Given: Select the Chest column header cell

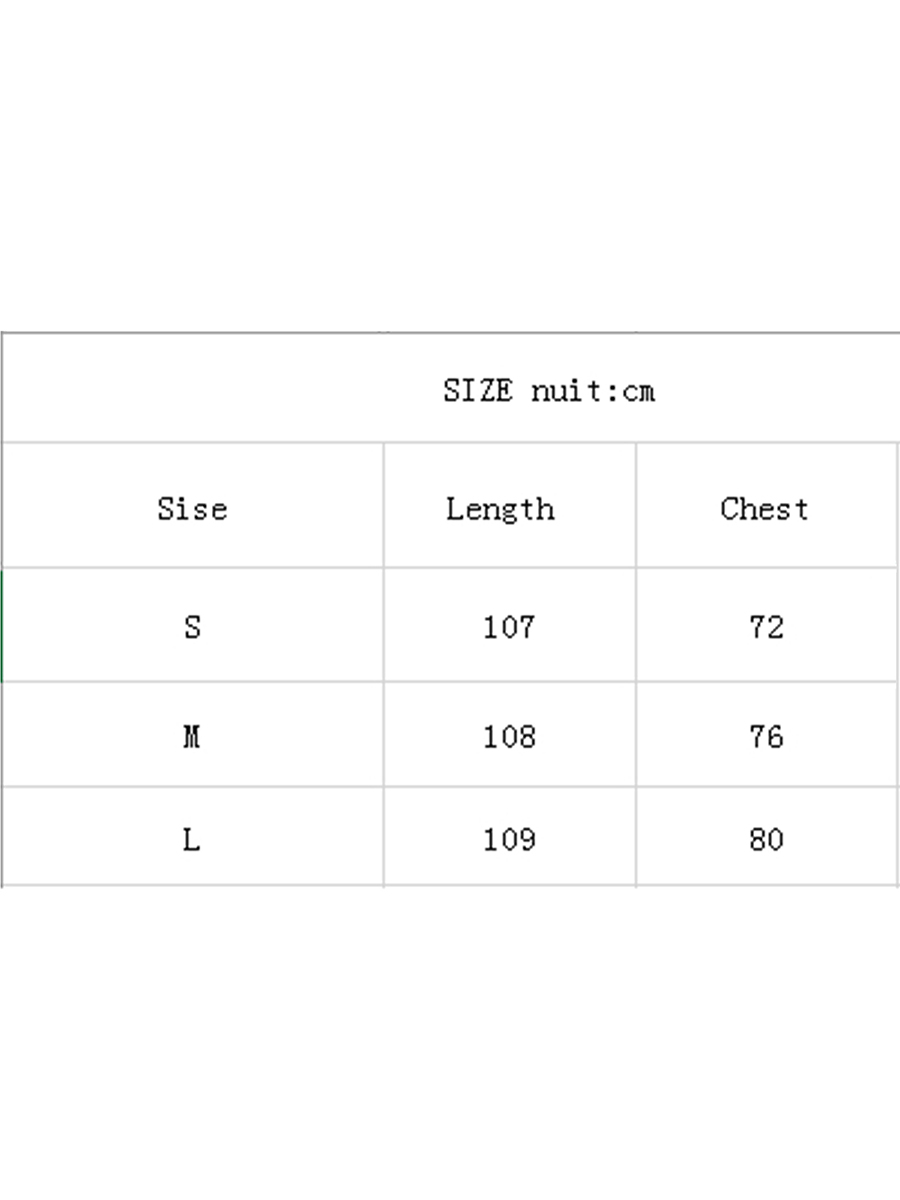Looking at the screenshot, I should pyautogui.click(x=767, y=505).
